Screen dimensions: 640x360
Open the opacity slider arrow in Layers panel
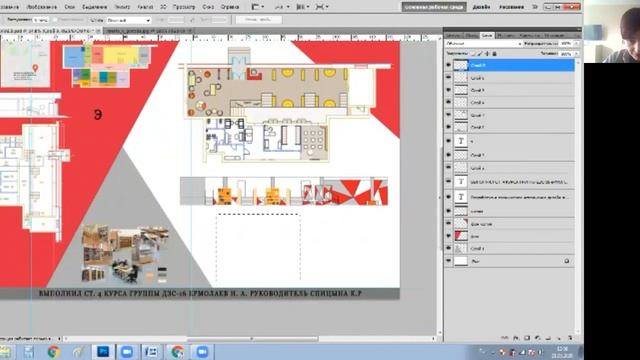coord(576,43)
